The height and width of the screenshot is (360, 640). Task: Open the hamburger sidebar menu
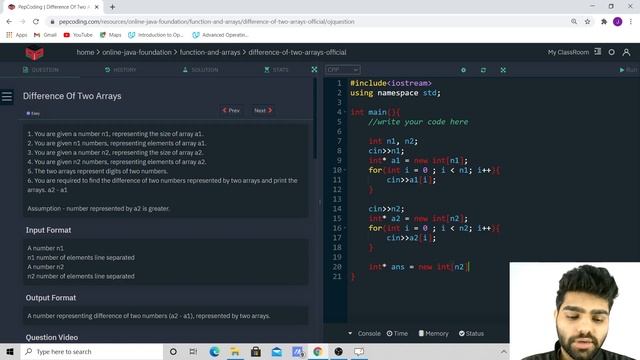pos(7,97)
